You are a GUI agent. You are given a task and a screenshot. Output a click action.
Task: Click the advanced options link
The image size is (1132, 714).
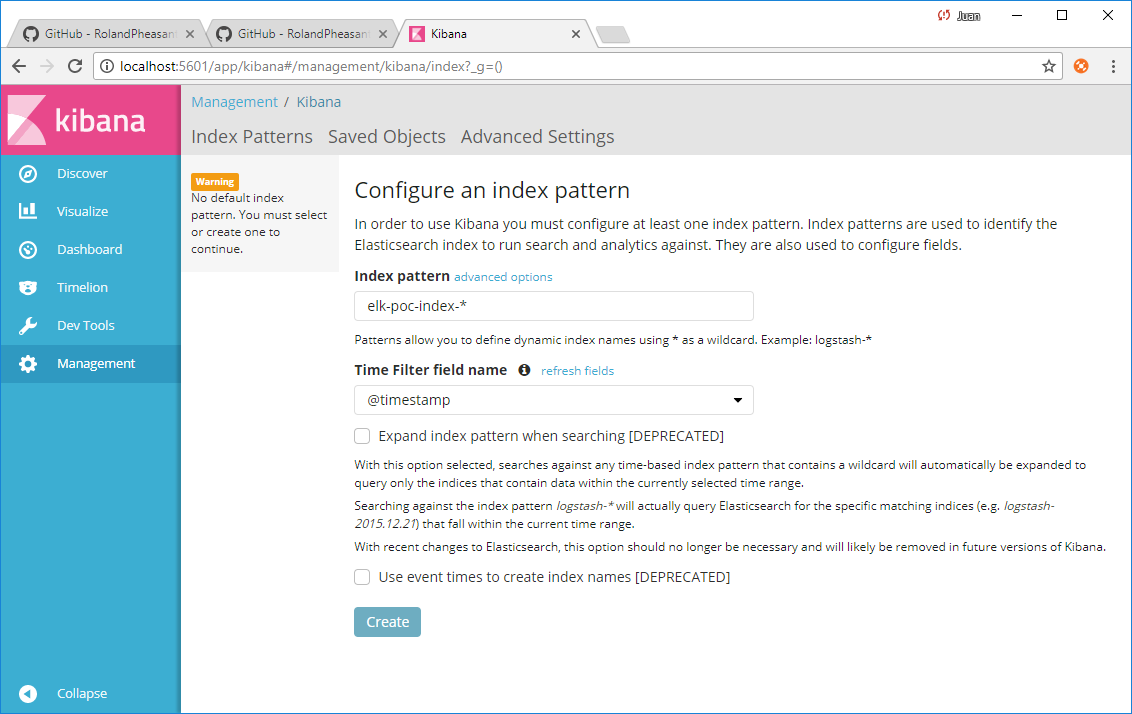click(503, 277)
